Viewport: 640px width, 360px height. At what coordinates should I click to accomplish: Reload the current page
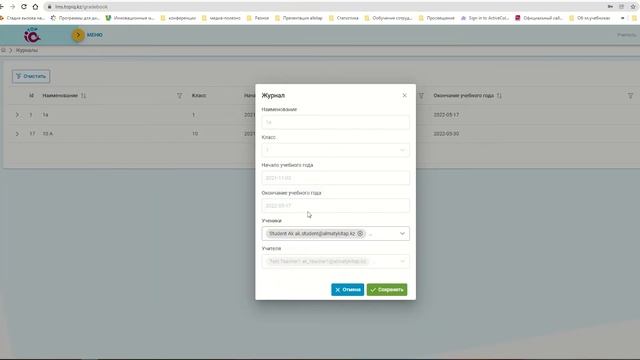24,7
